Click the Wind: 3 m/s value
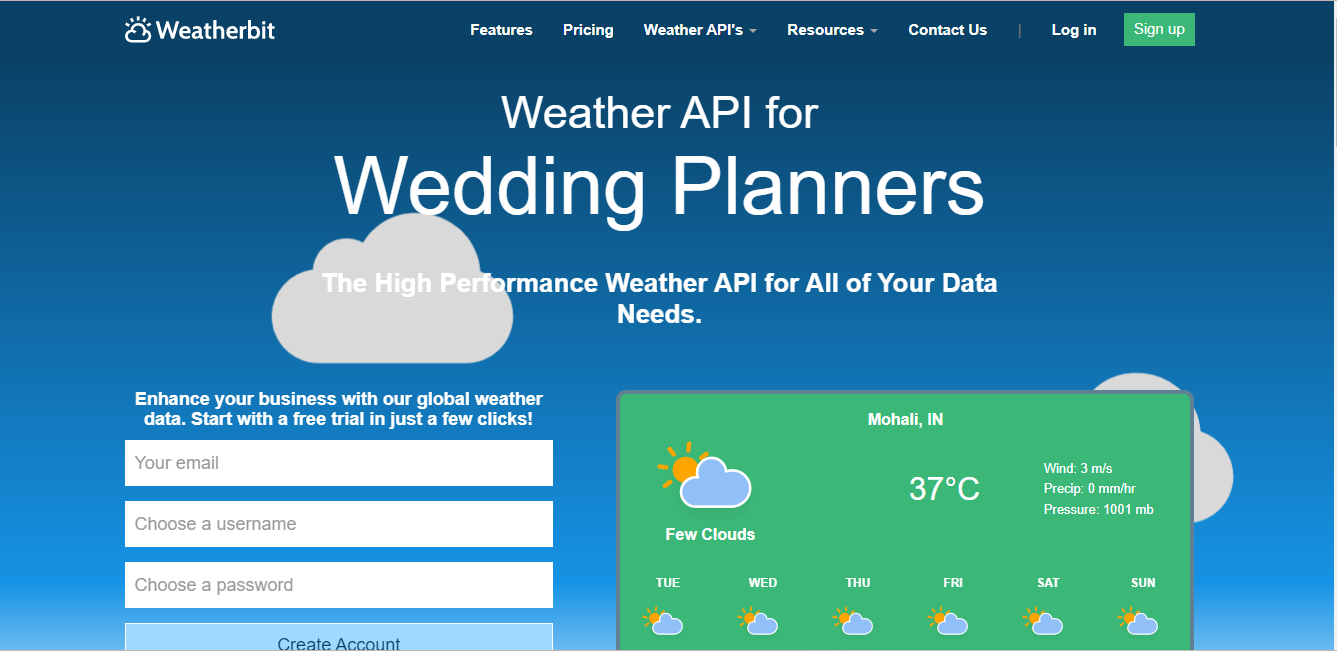 (x=1078, y=468)
